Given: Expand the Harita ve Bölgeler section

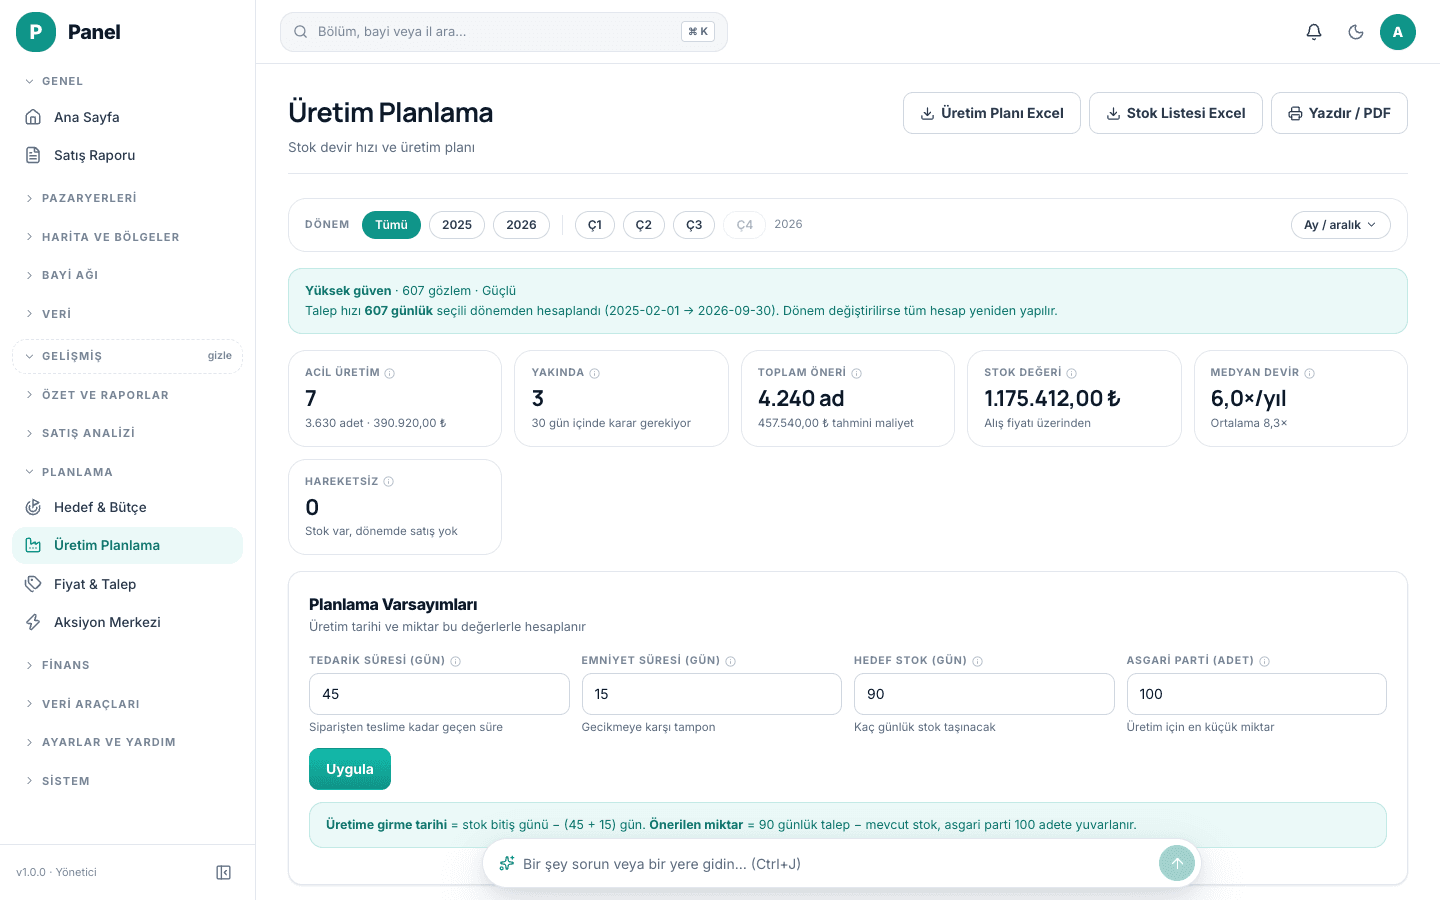Looking at the screenshot, I should pyautogui.click(x=127, y=237).
